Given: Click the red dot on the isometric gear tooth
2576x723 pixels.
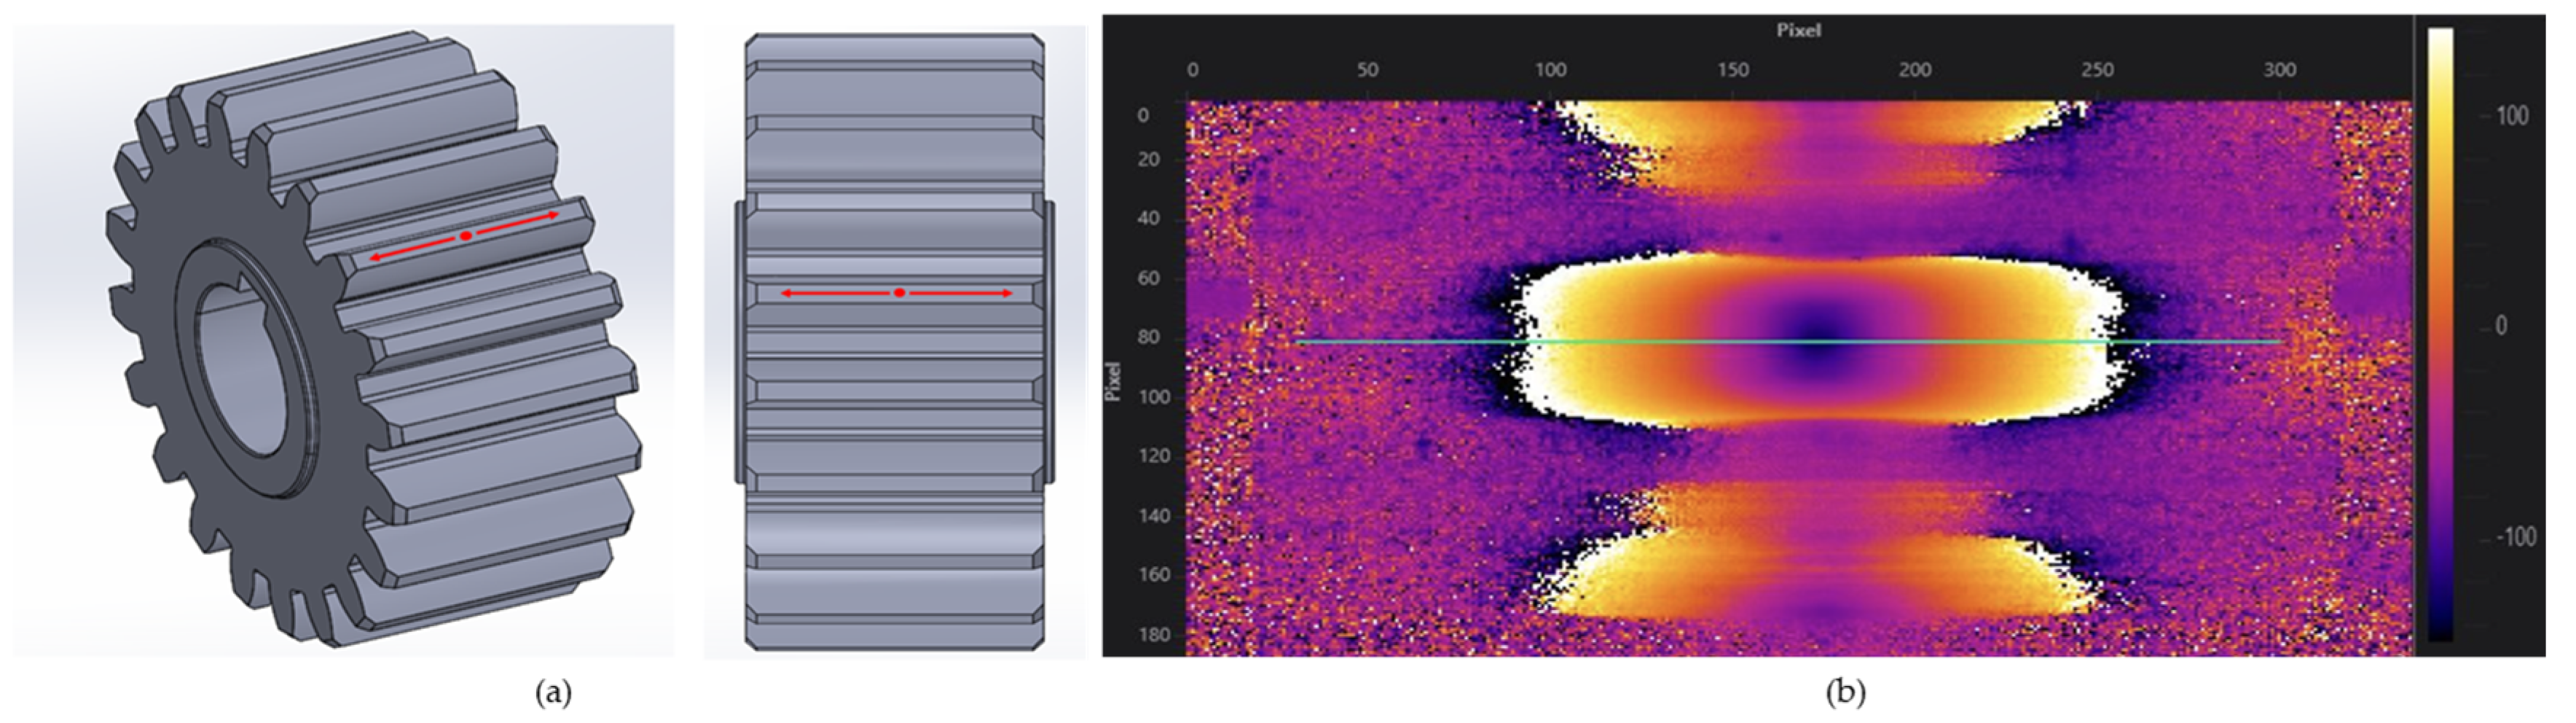Looking at the screenshot, I should point(465,236).
